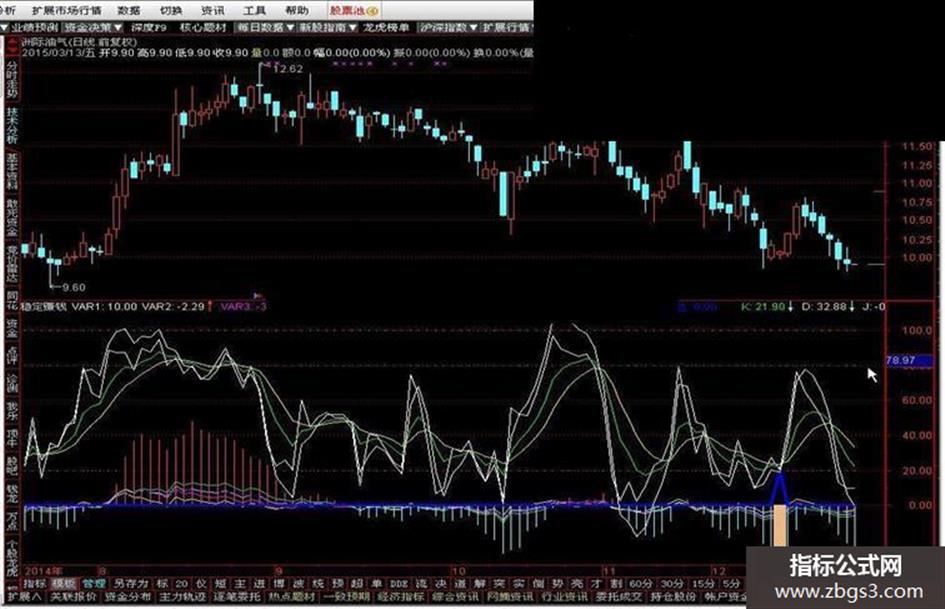The image size is (945, 609).
Task: Open the 数据 menu
Action: pyautogui.click(x=128, y=10)
